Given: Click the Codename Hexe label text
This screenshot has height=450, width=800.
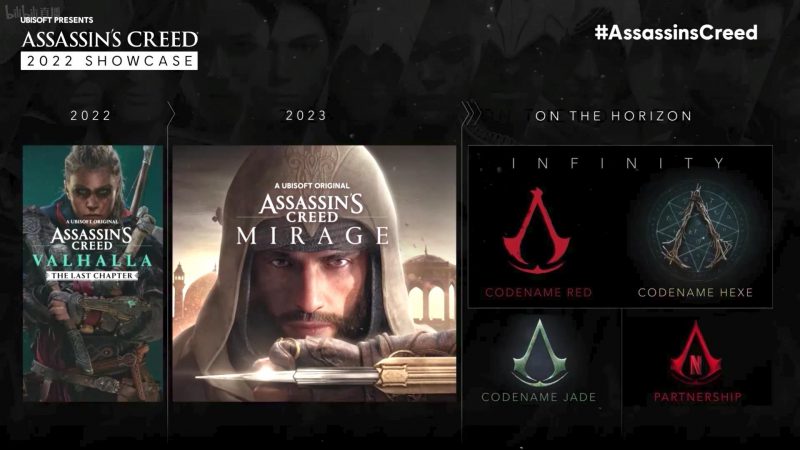Looking at the screenshot, I should [695, 292].
